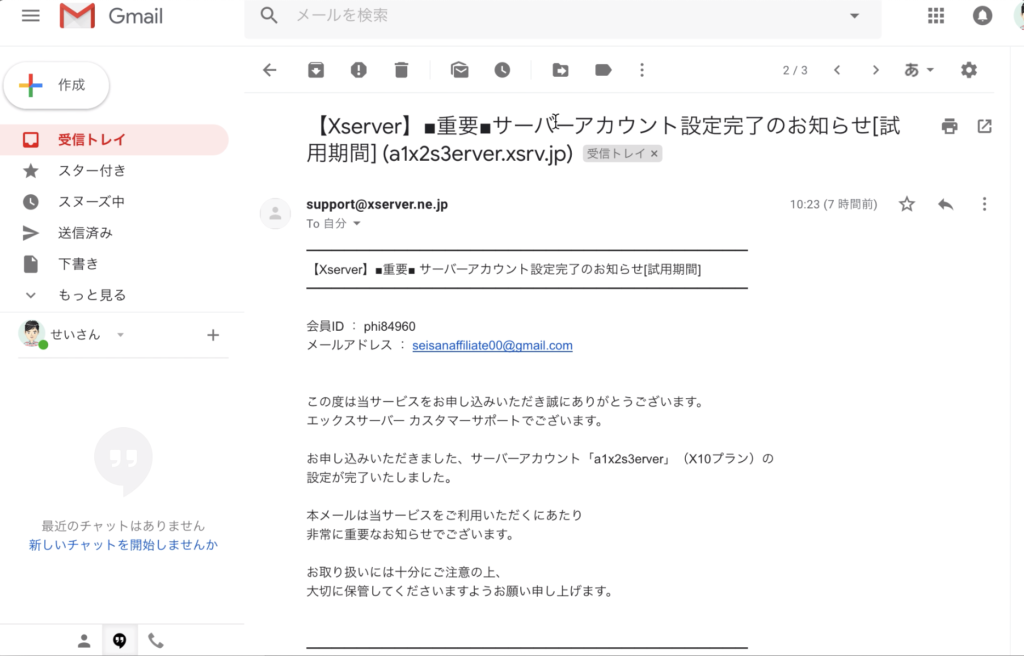Open the email in a new window
This screenshot has width=1024, height=656.
pyautogui.click(x=984, y=126)
